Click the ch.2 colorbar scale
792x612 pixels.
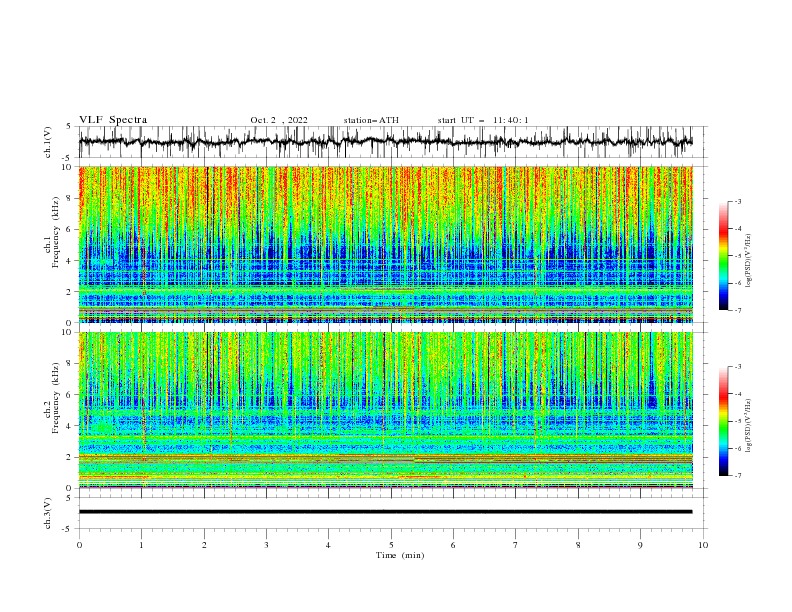723,421
